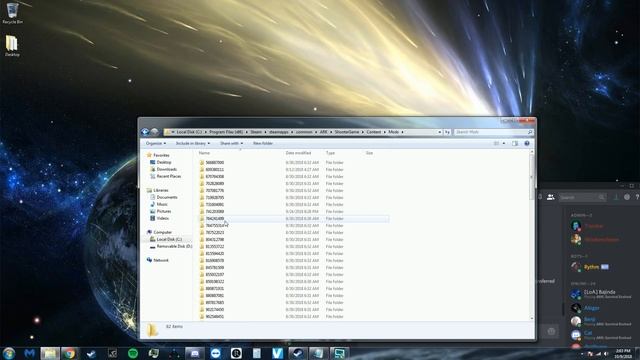Click Program Files (x86) breadcrumb segment
This screenshot has height=360, width=640.
pos(226,132)
